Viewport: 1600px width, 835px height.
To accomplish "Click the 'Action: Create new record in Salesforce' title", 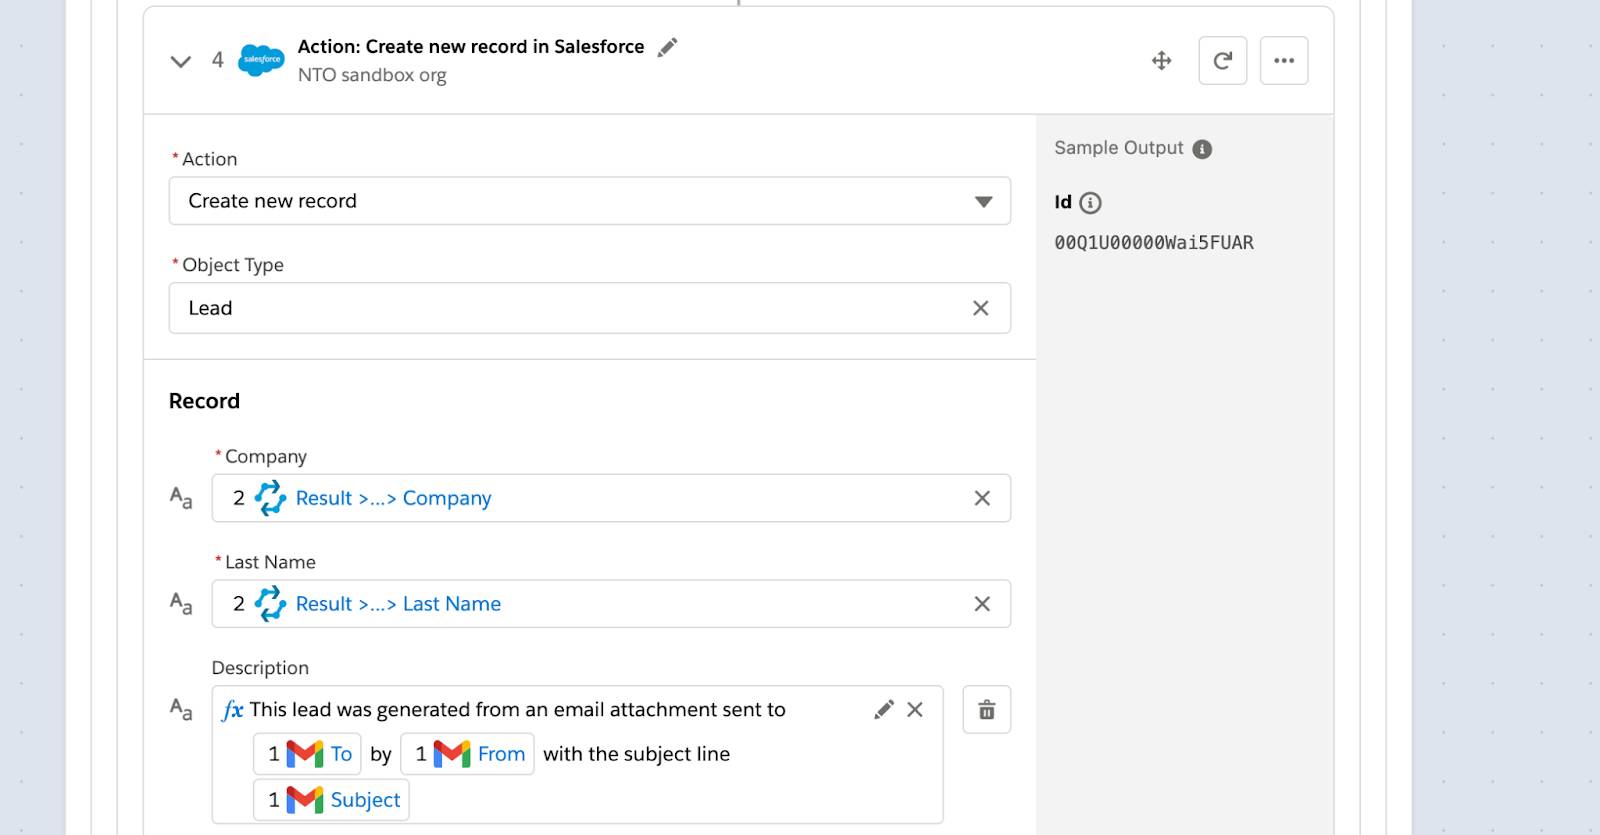I will click(x=471, y=47).
